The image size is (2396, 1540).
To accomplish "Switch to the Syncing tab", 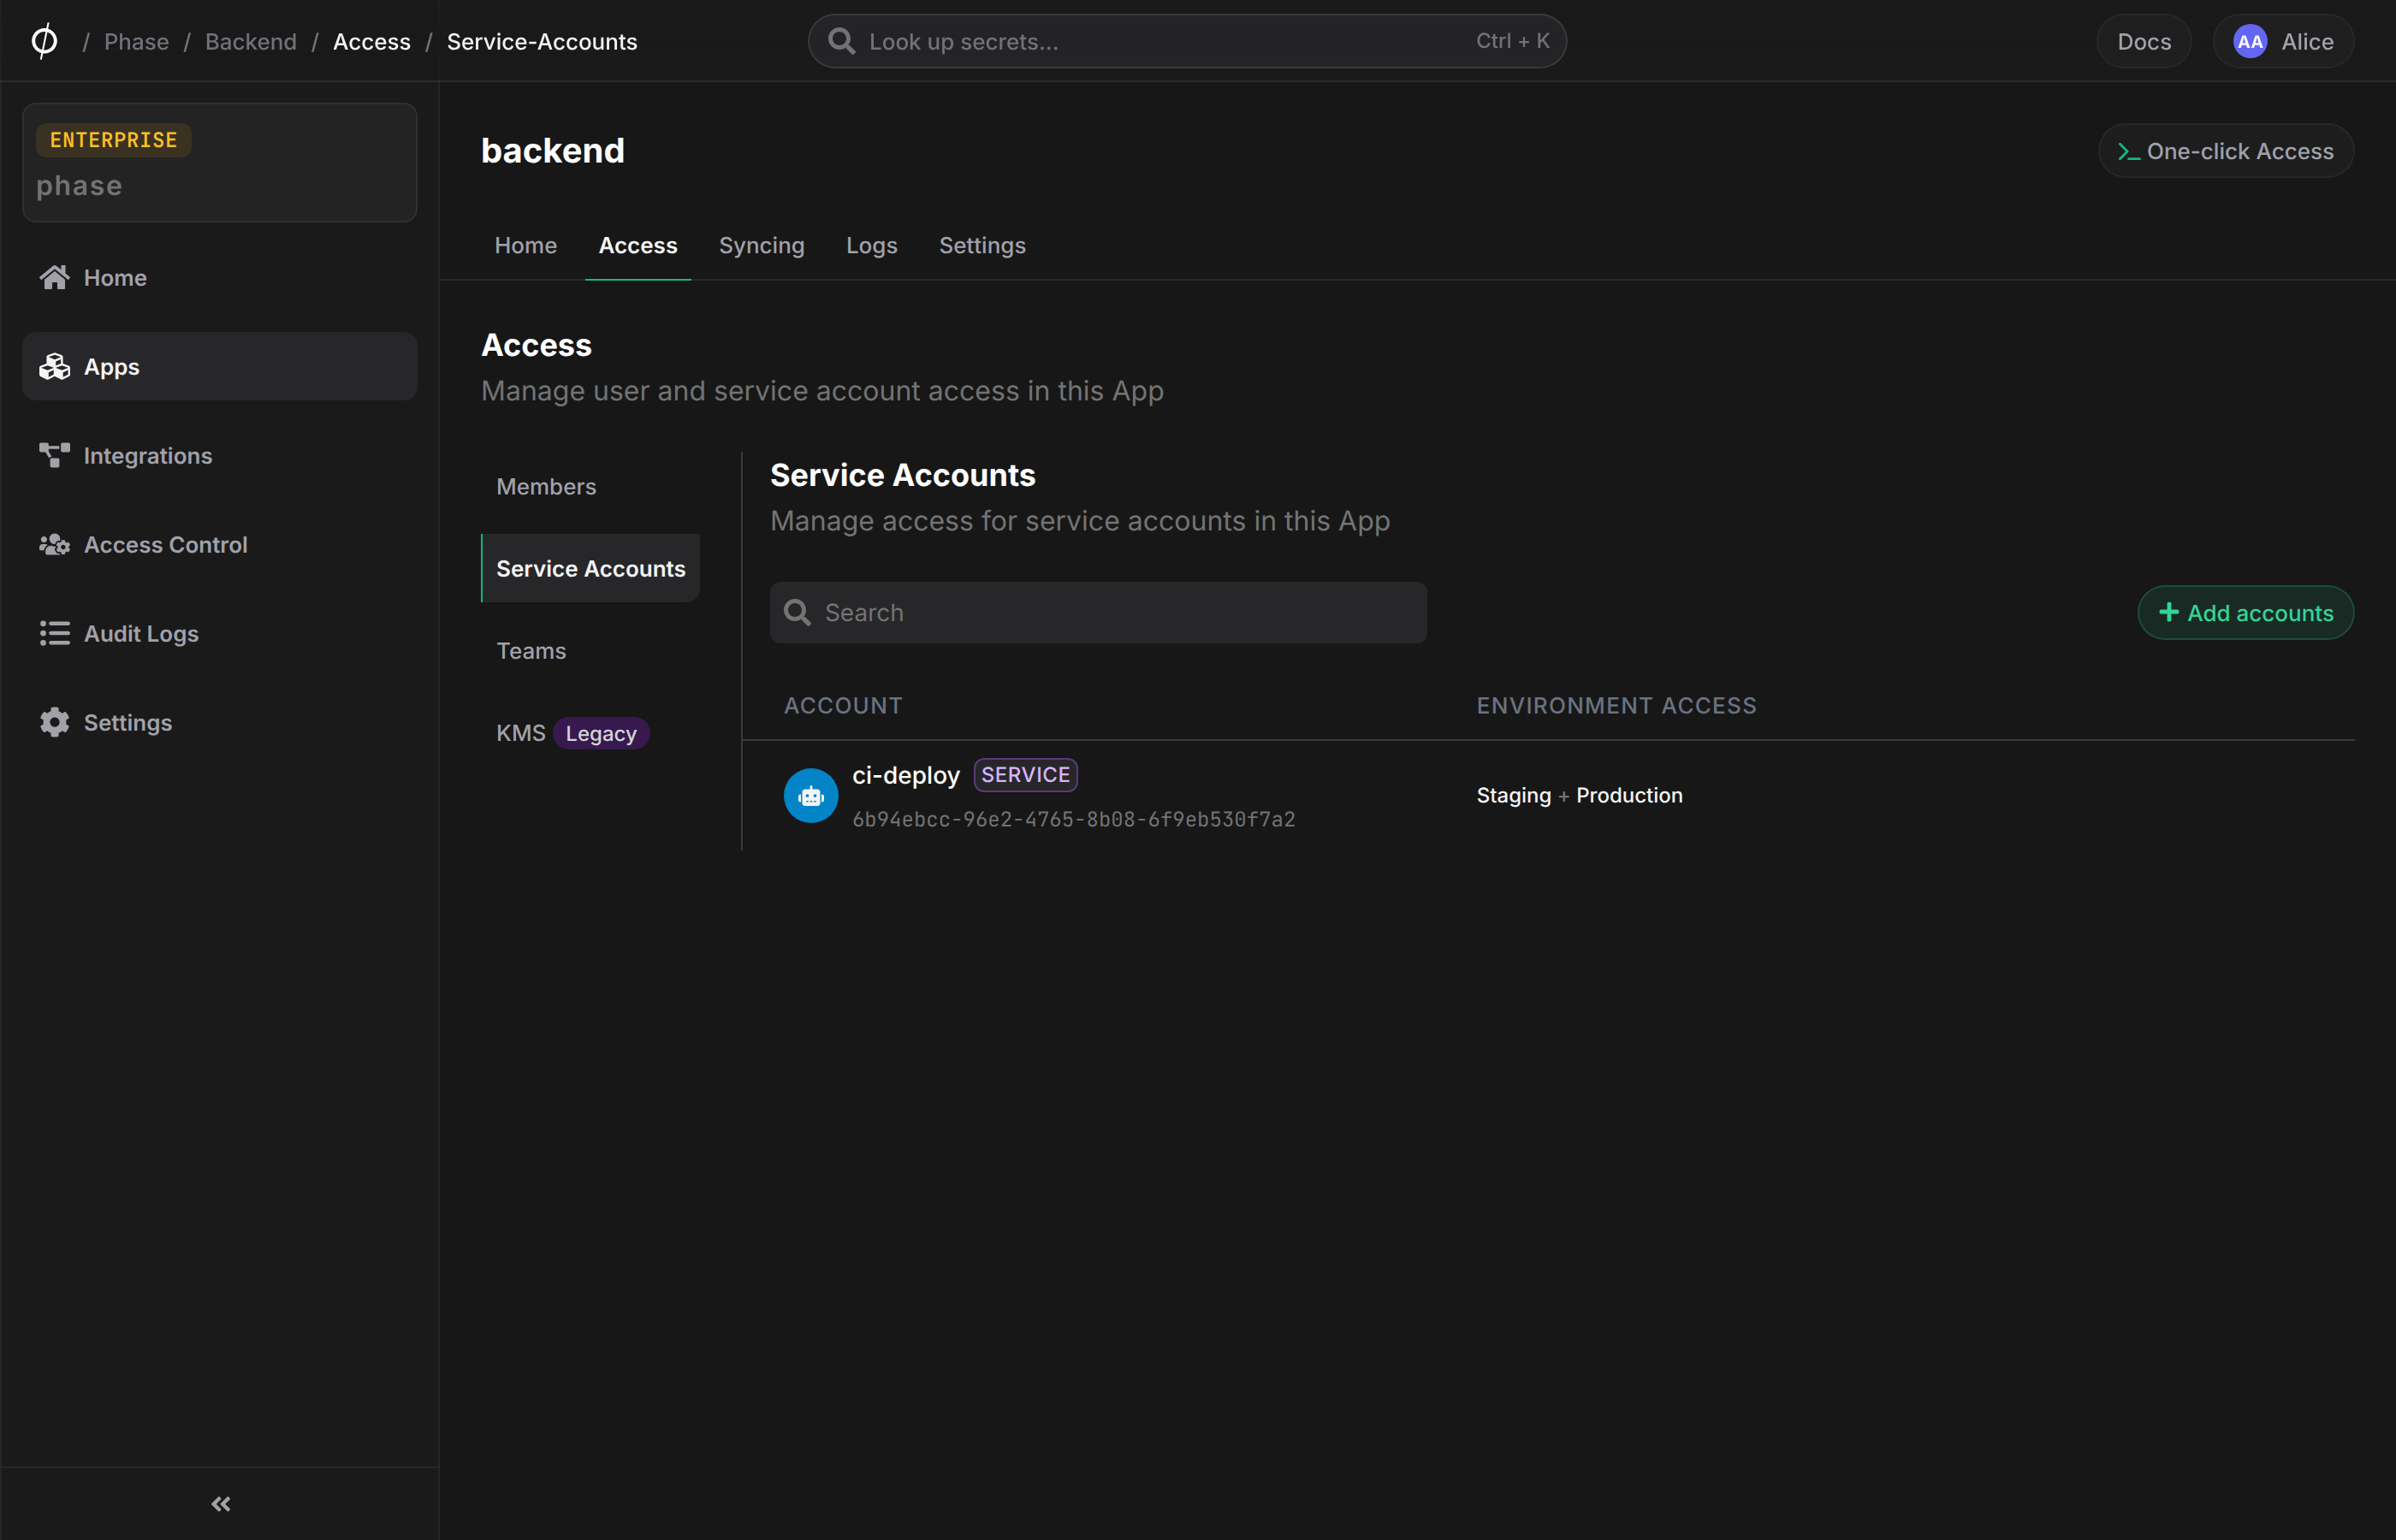I will click(x=761, y=245).
